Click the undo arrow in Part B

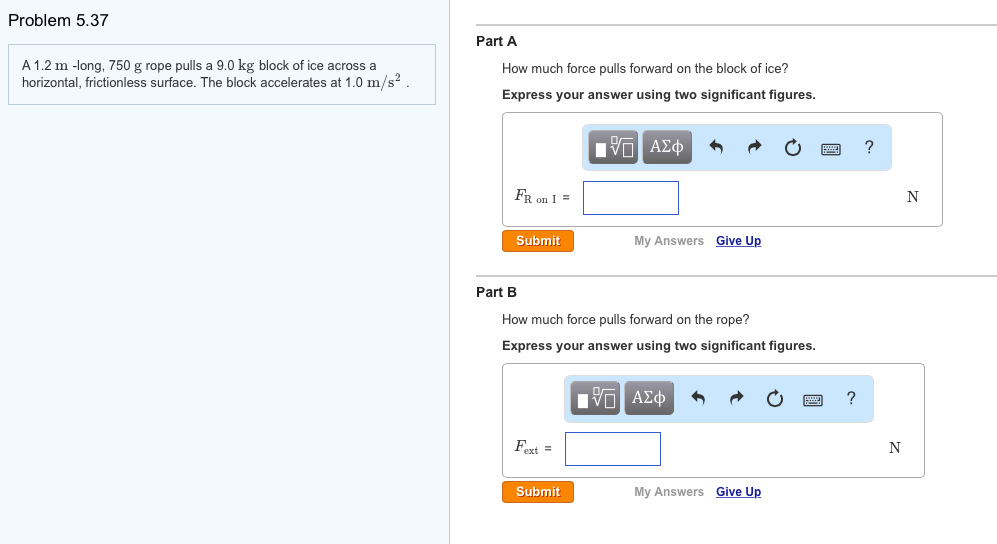698,399
